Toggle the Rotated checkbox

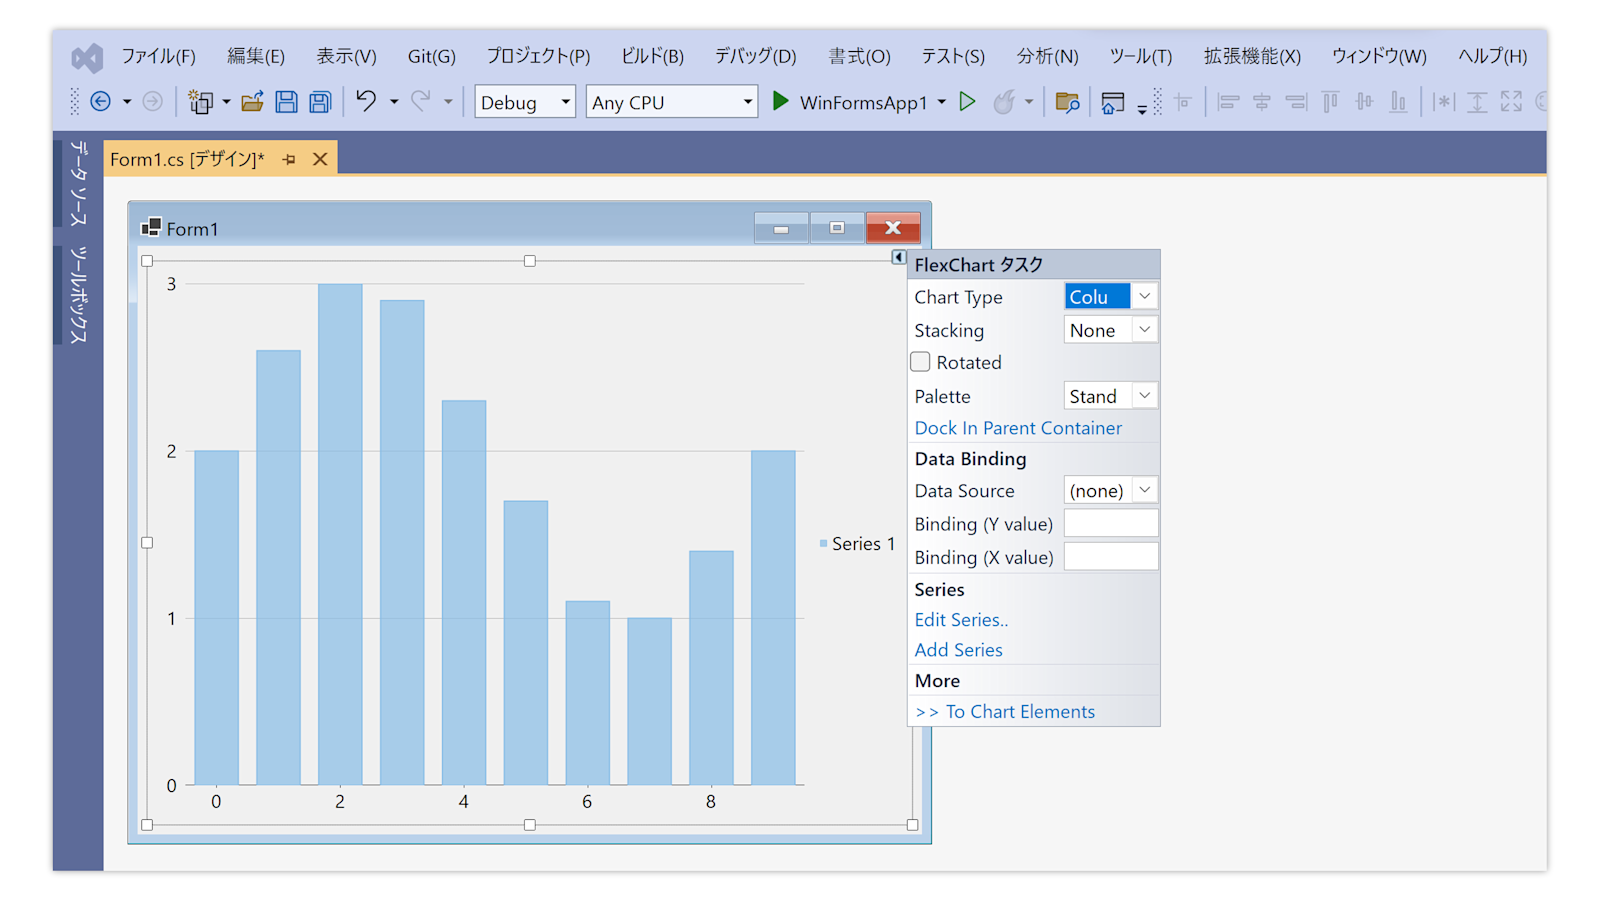pos(921,362)
